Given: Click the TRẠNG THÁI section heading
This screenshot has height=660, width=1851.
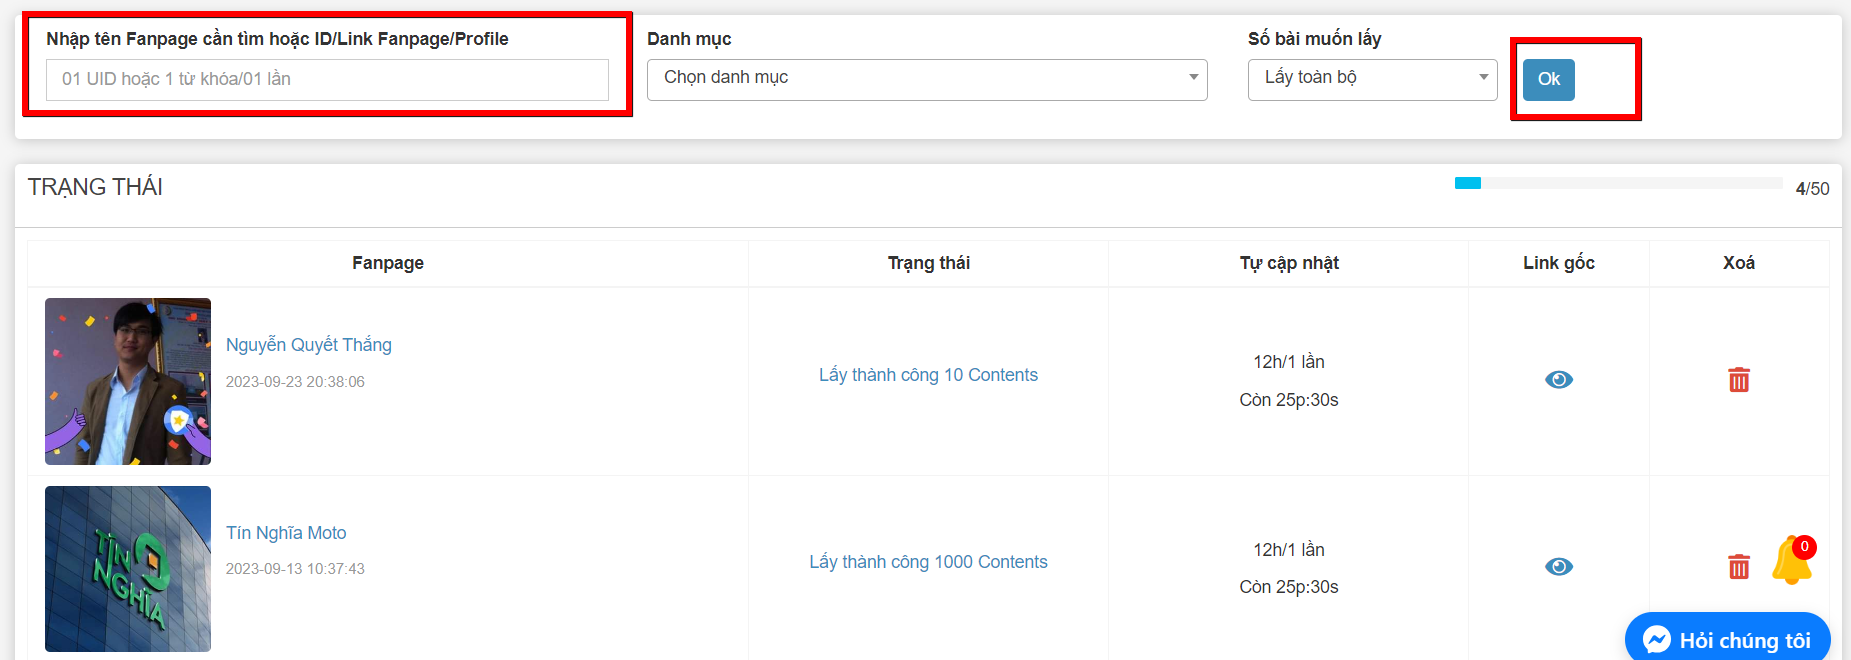Looking at the screenshot, I should point(95,188).
